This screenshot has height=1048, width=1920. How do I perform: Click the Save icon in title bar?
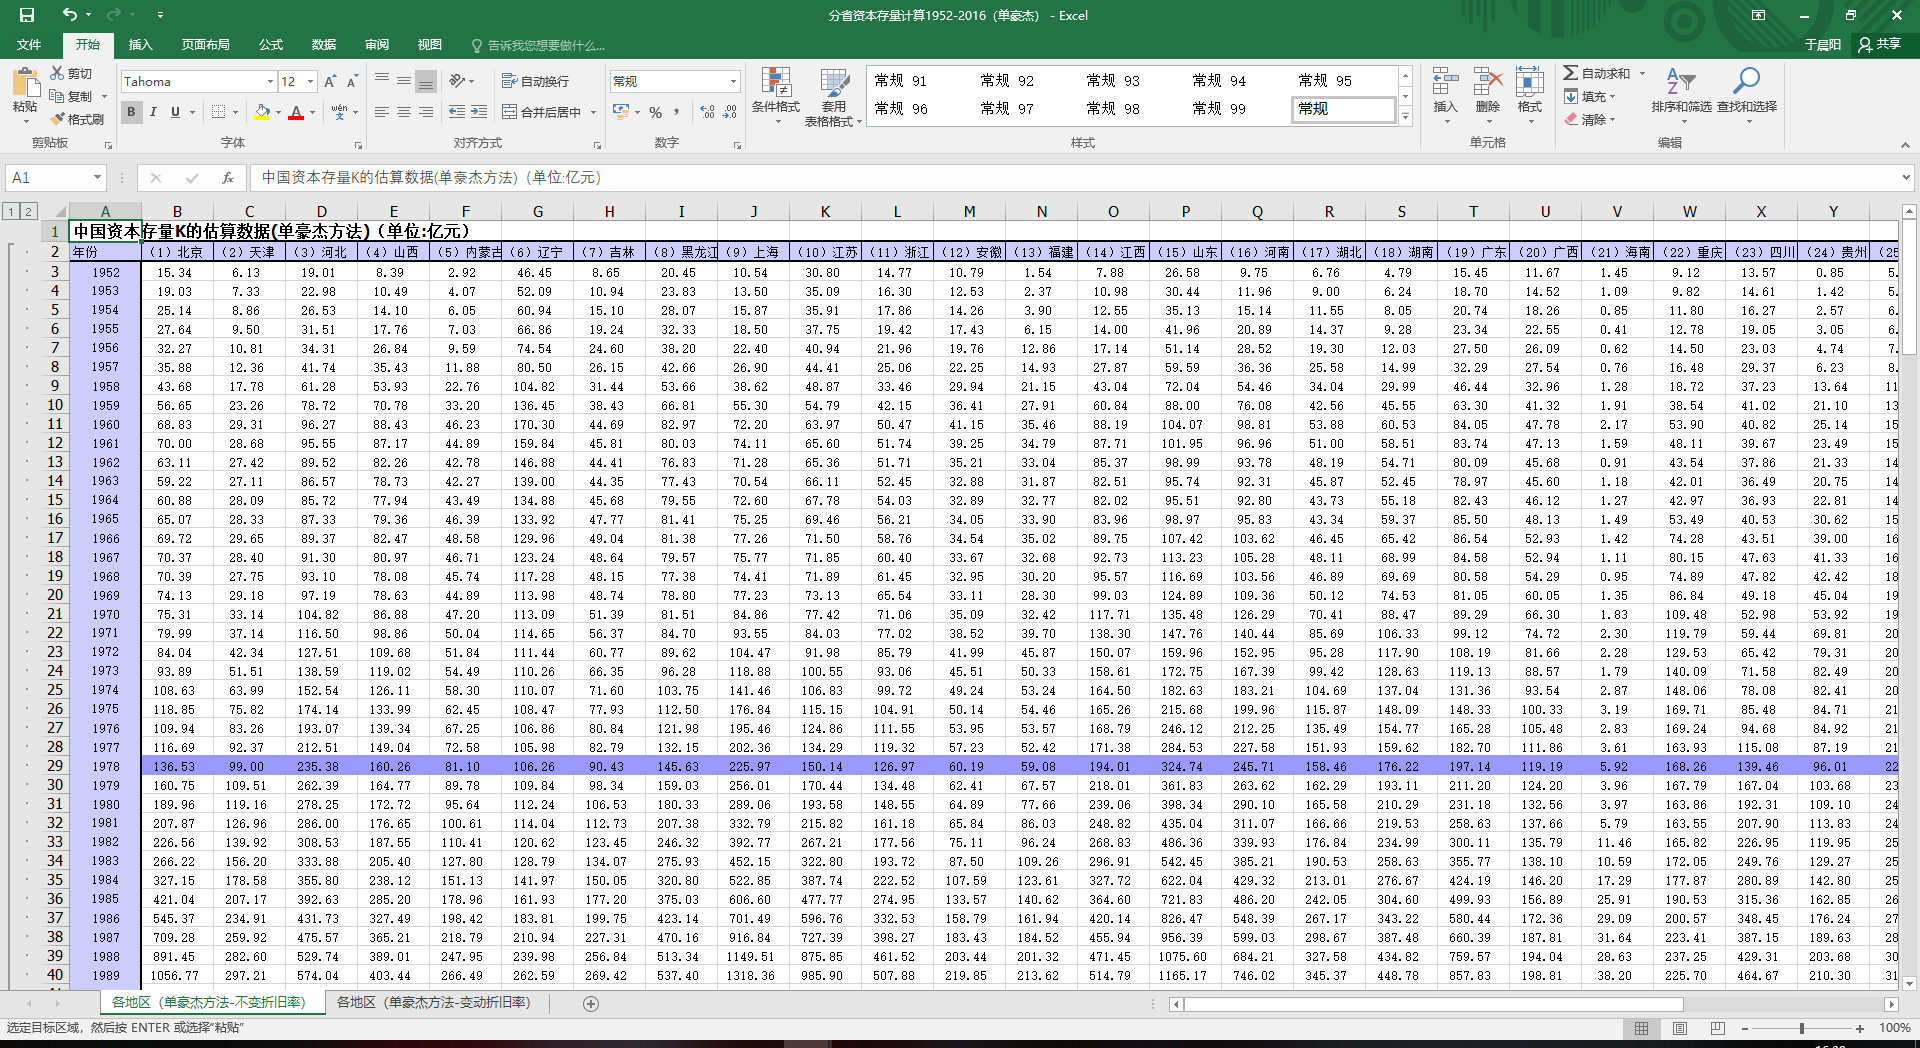(27, 15)
